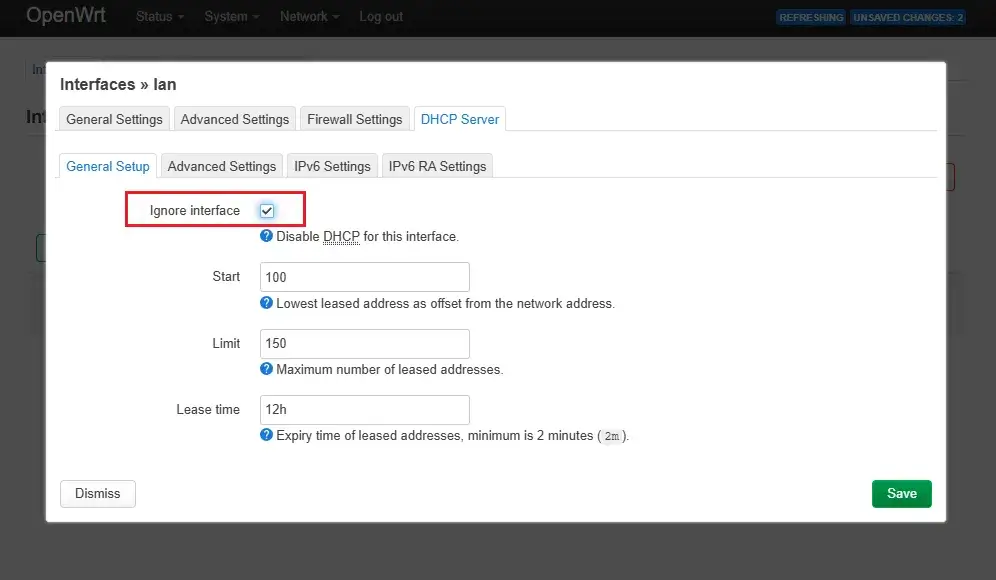Click the Unsaved Changes indicator
This screenshot has height=580, width=996.
click(x=908, y=17)
